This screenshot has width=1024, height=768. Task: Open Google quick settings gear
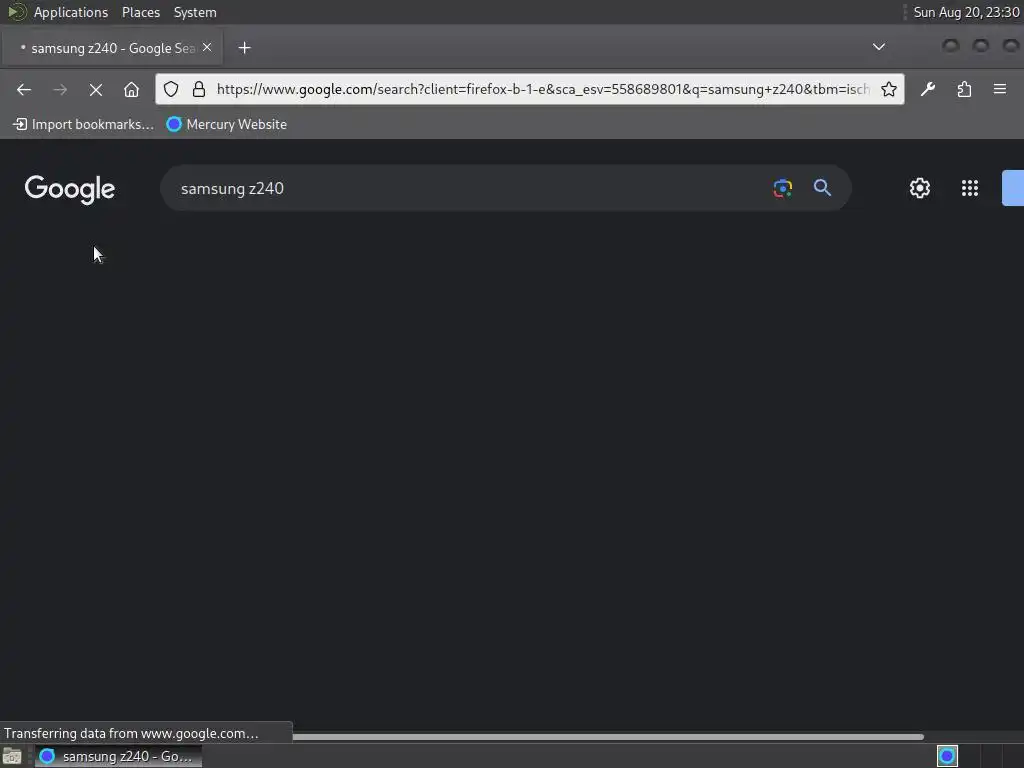pyautogui.click(x=920, y=188)
